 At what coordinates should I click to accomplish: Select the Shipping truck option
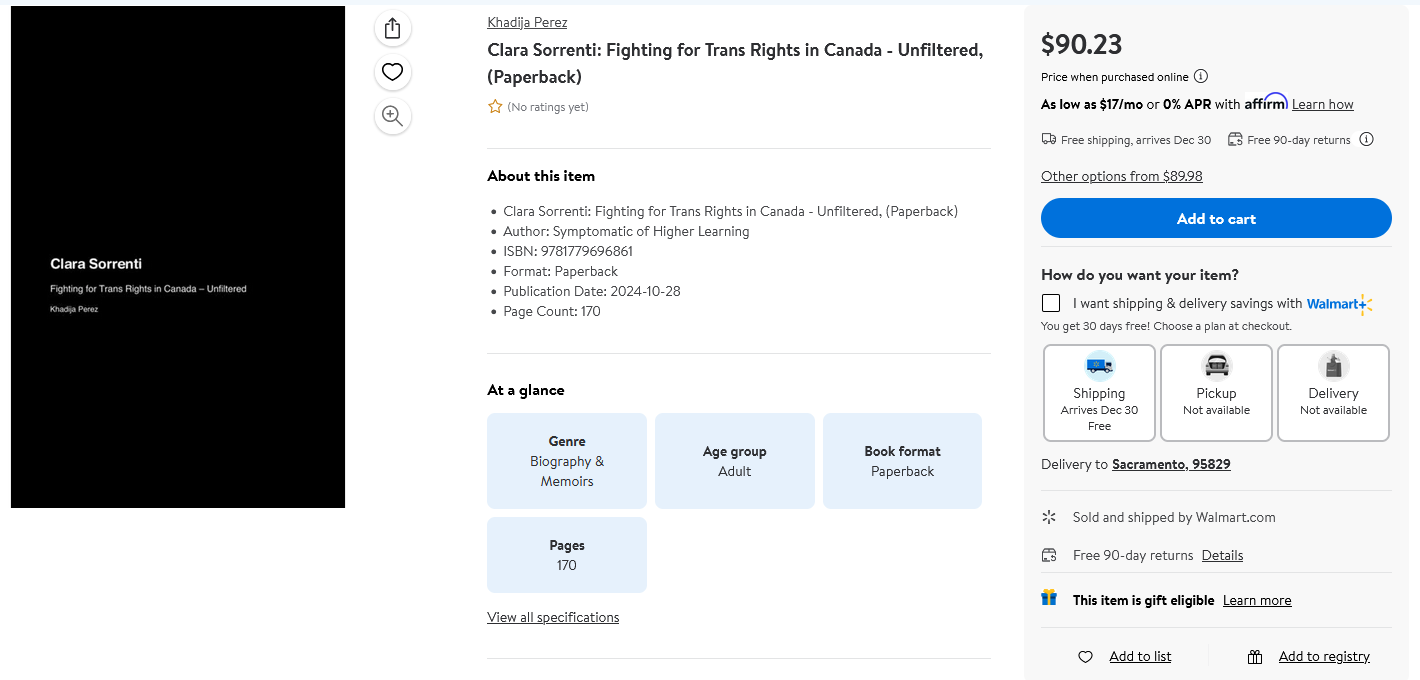tap(1099, 393)
